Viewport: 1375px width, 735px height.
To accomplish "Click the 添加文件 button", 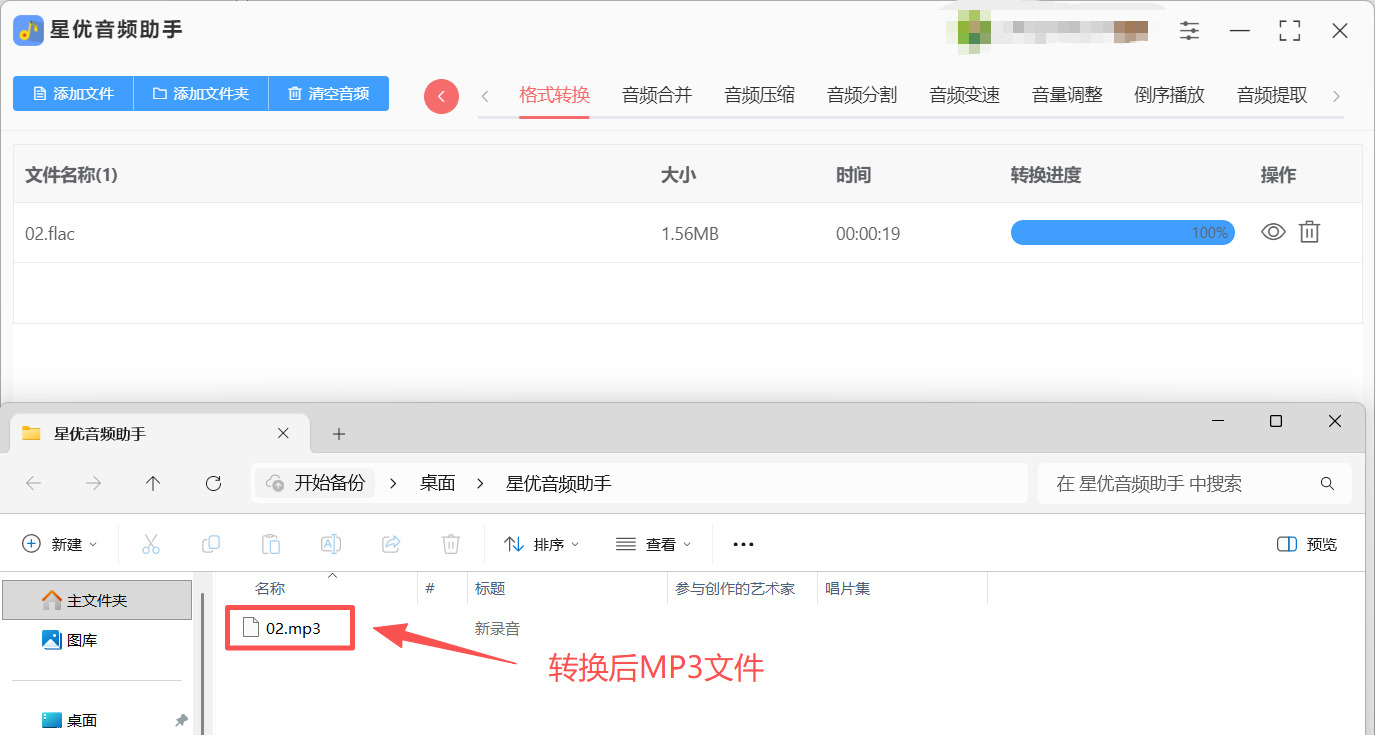I will click(73, 94).
